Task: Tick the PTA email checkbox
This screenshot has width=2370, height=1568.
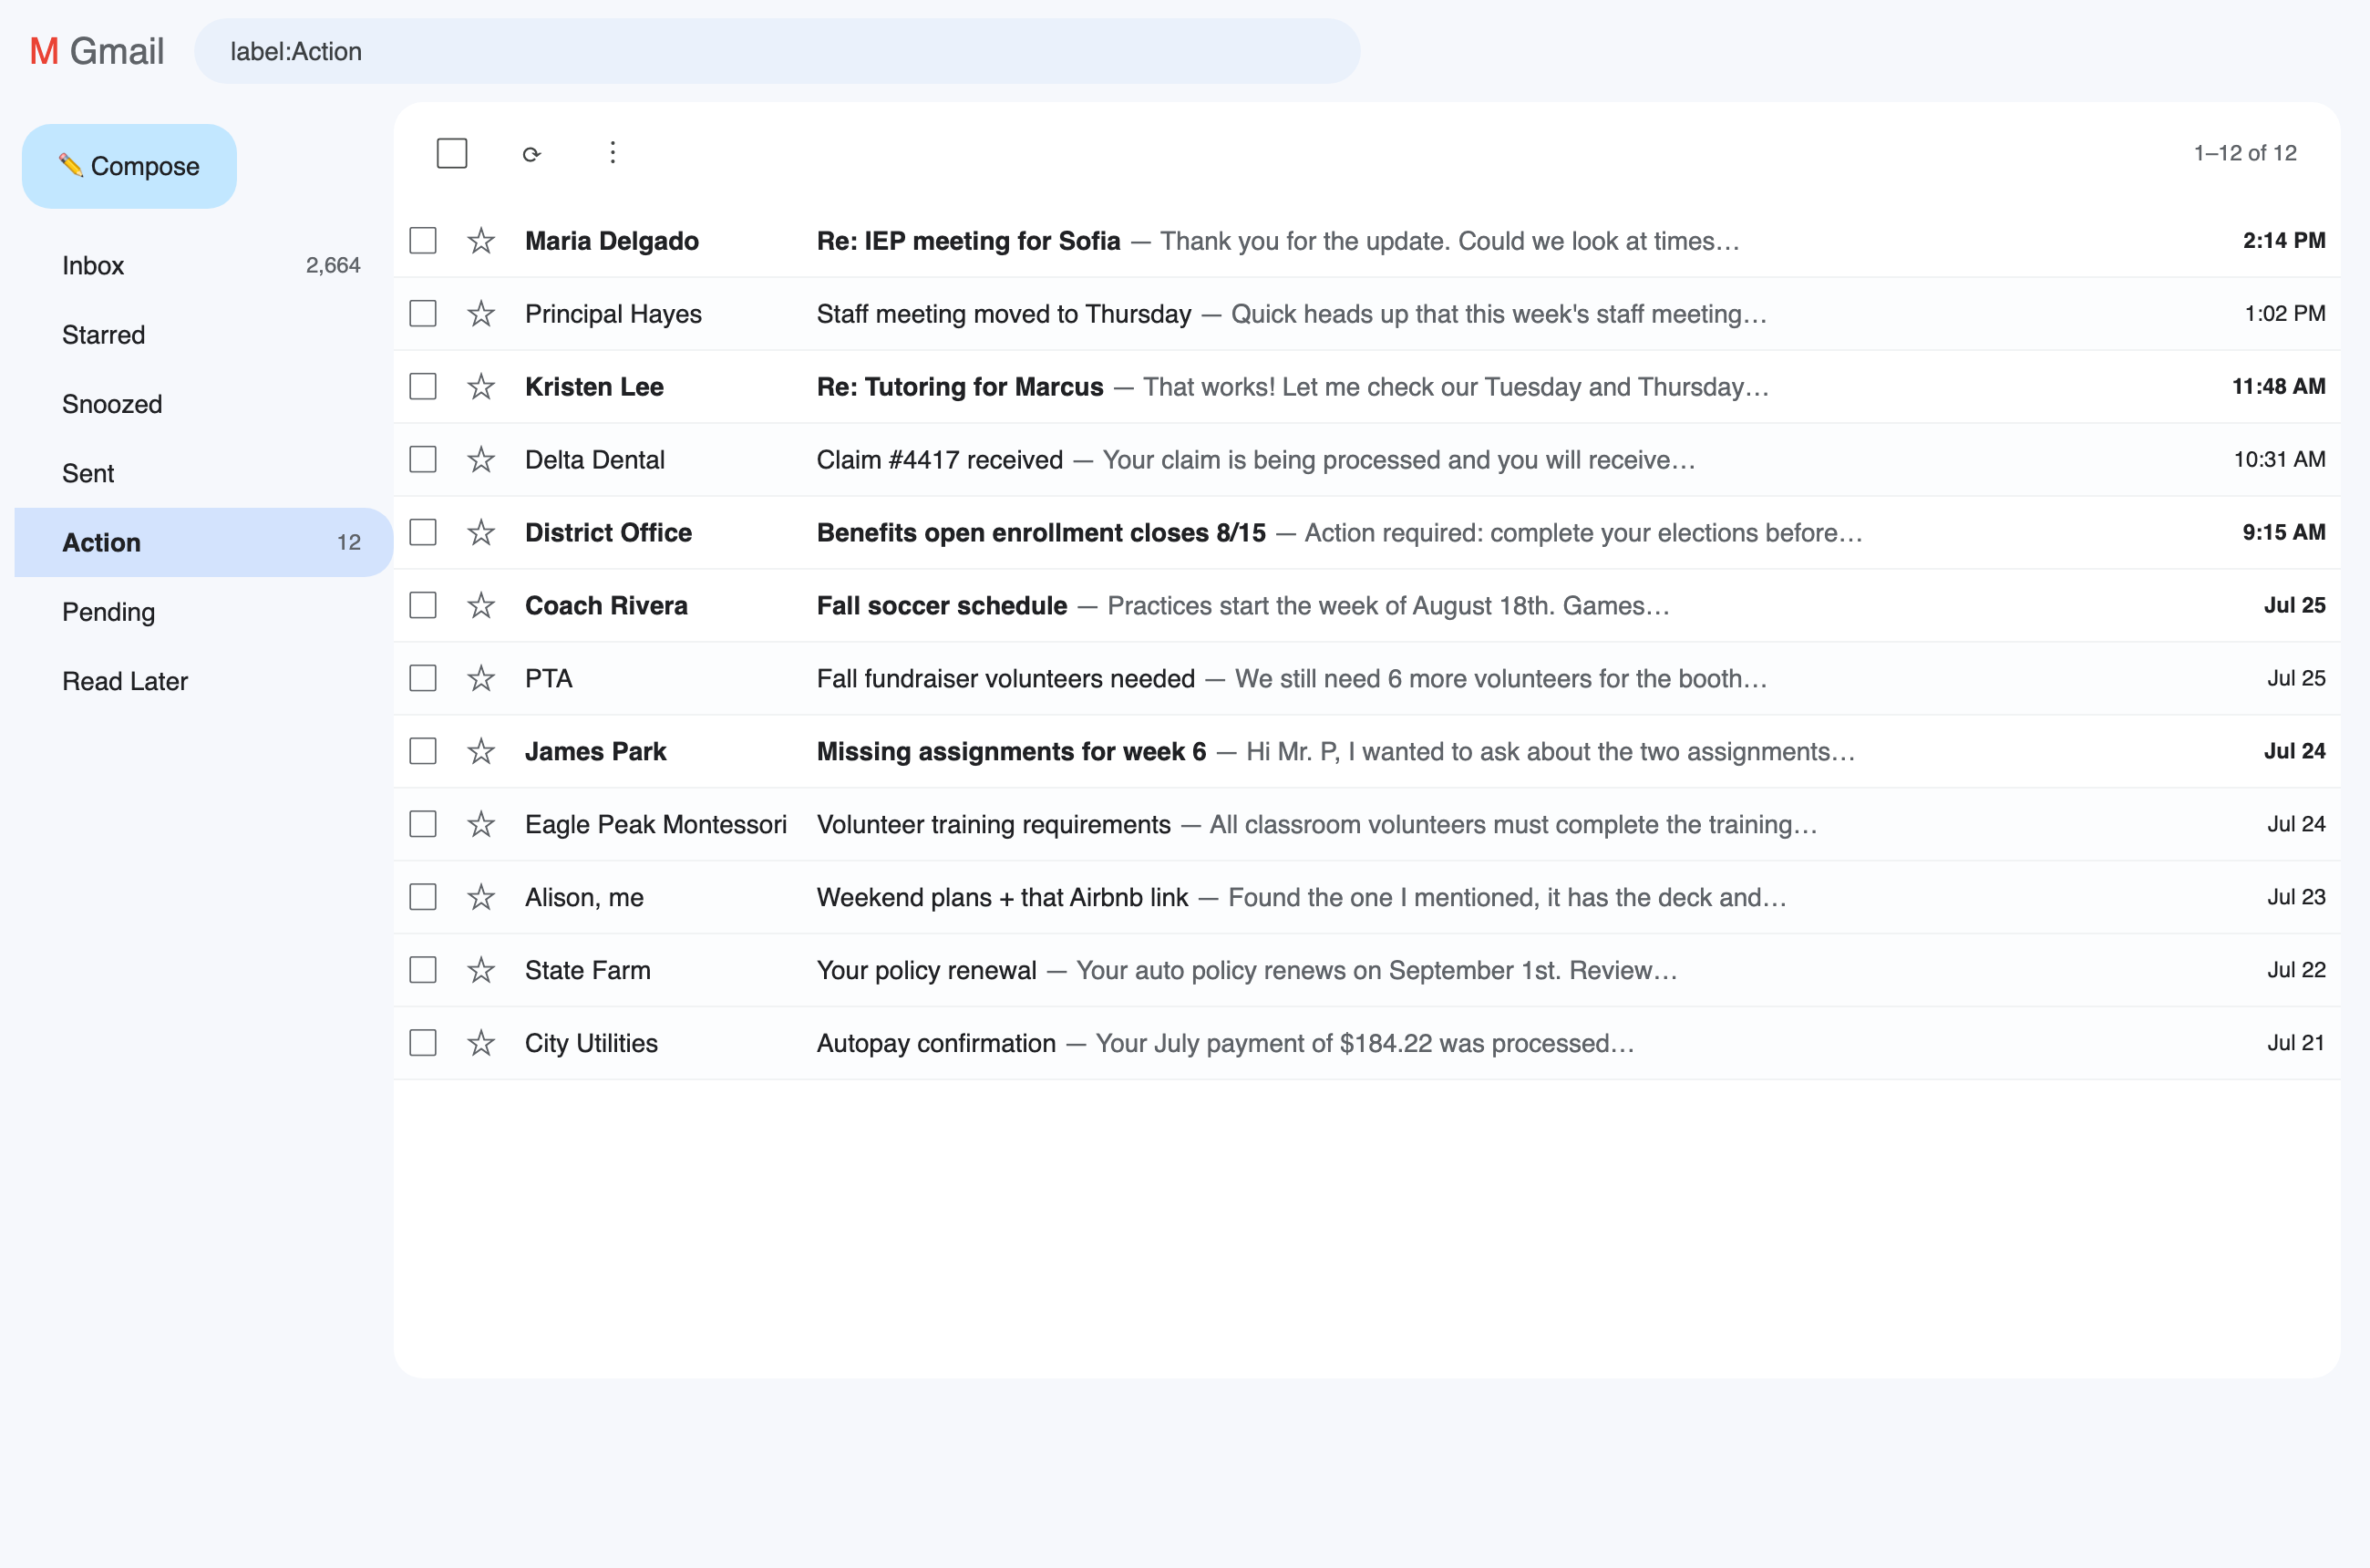Action: [x=423, y=679]
